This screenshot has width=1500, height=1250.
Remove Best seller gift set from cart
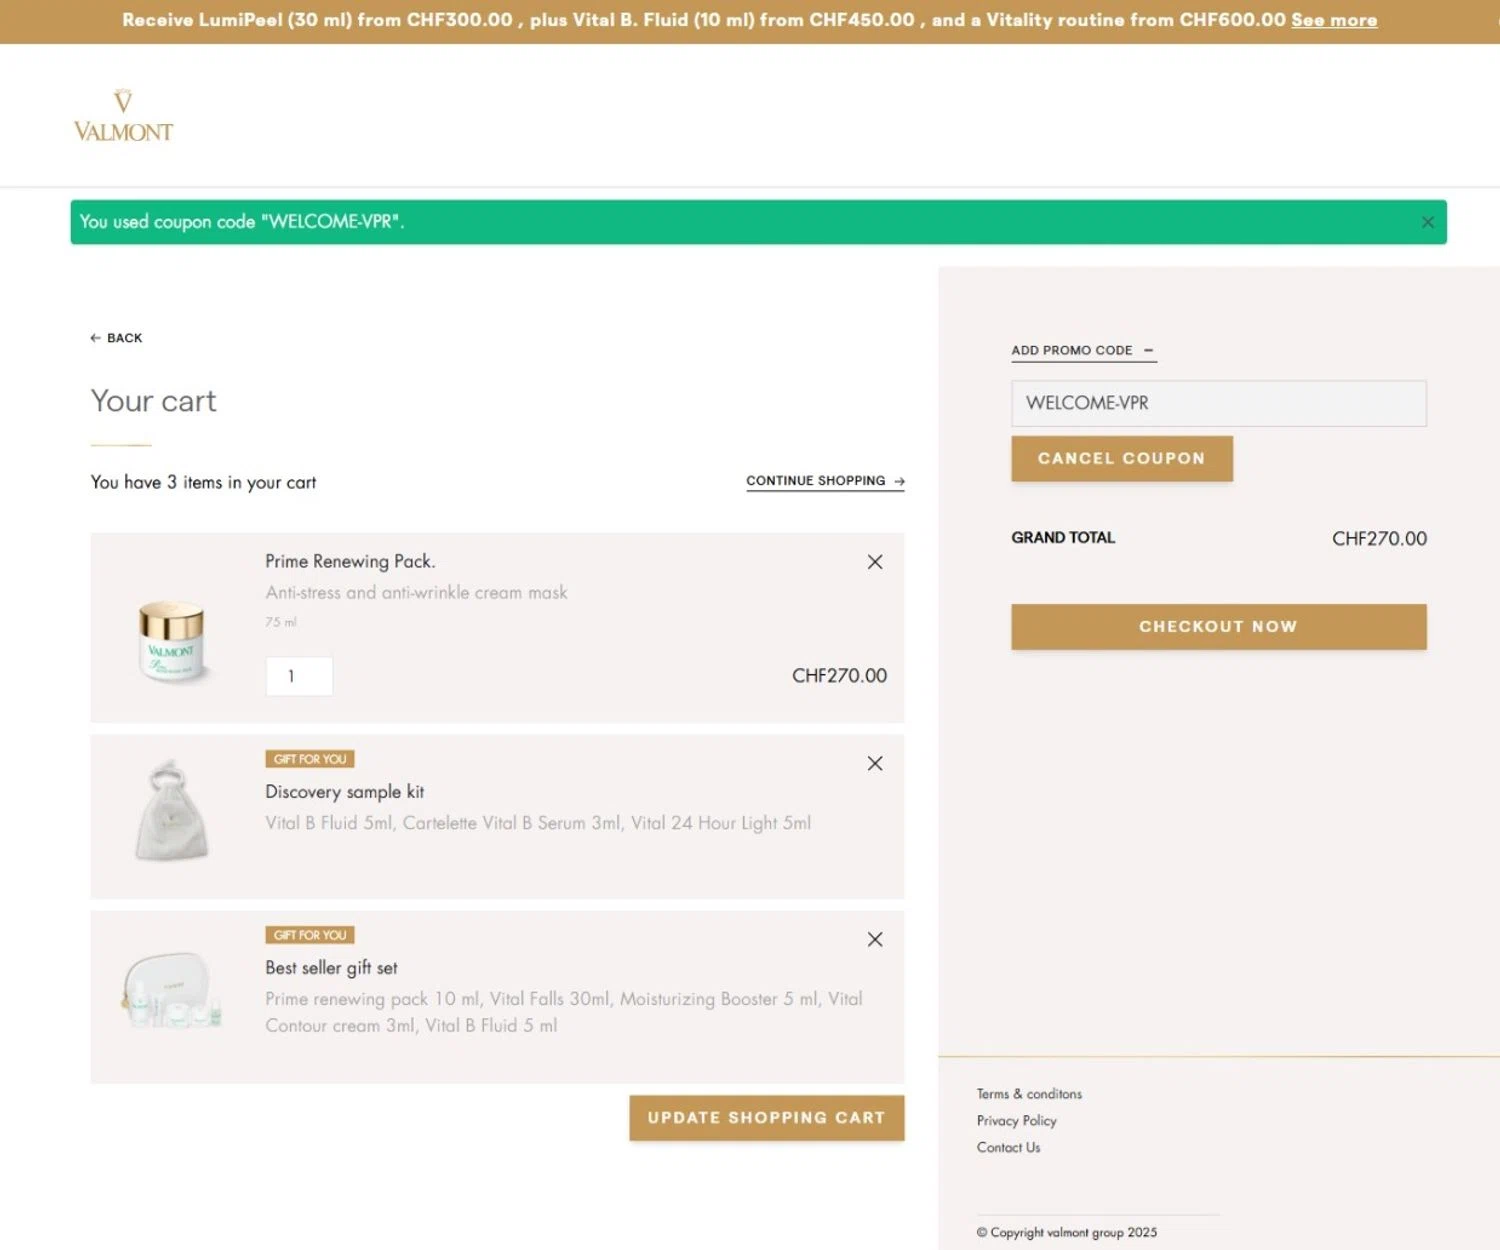tap(875, 940)
